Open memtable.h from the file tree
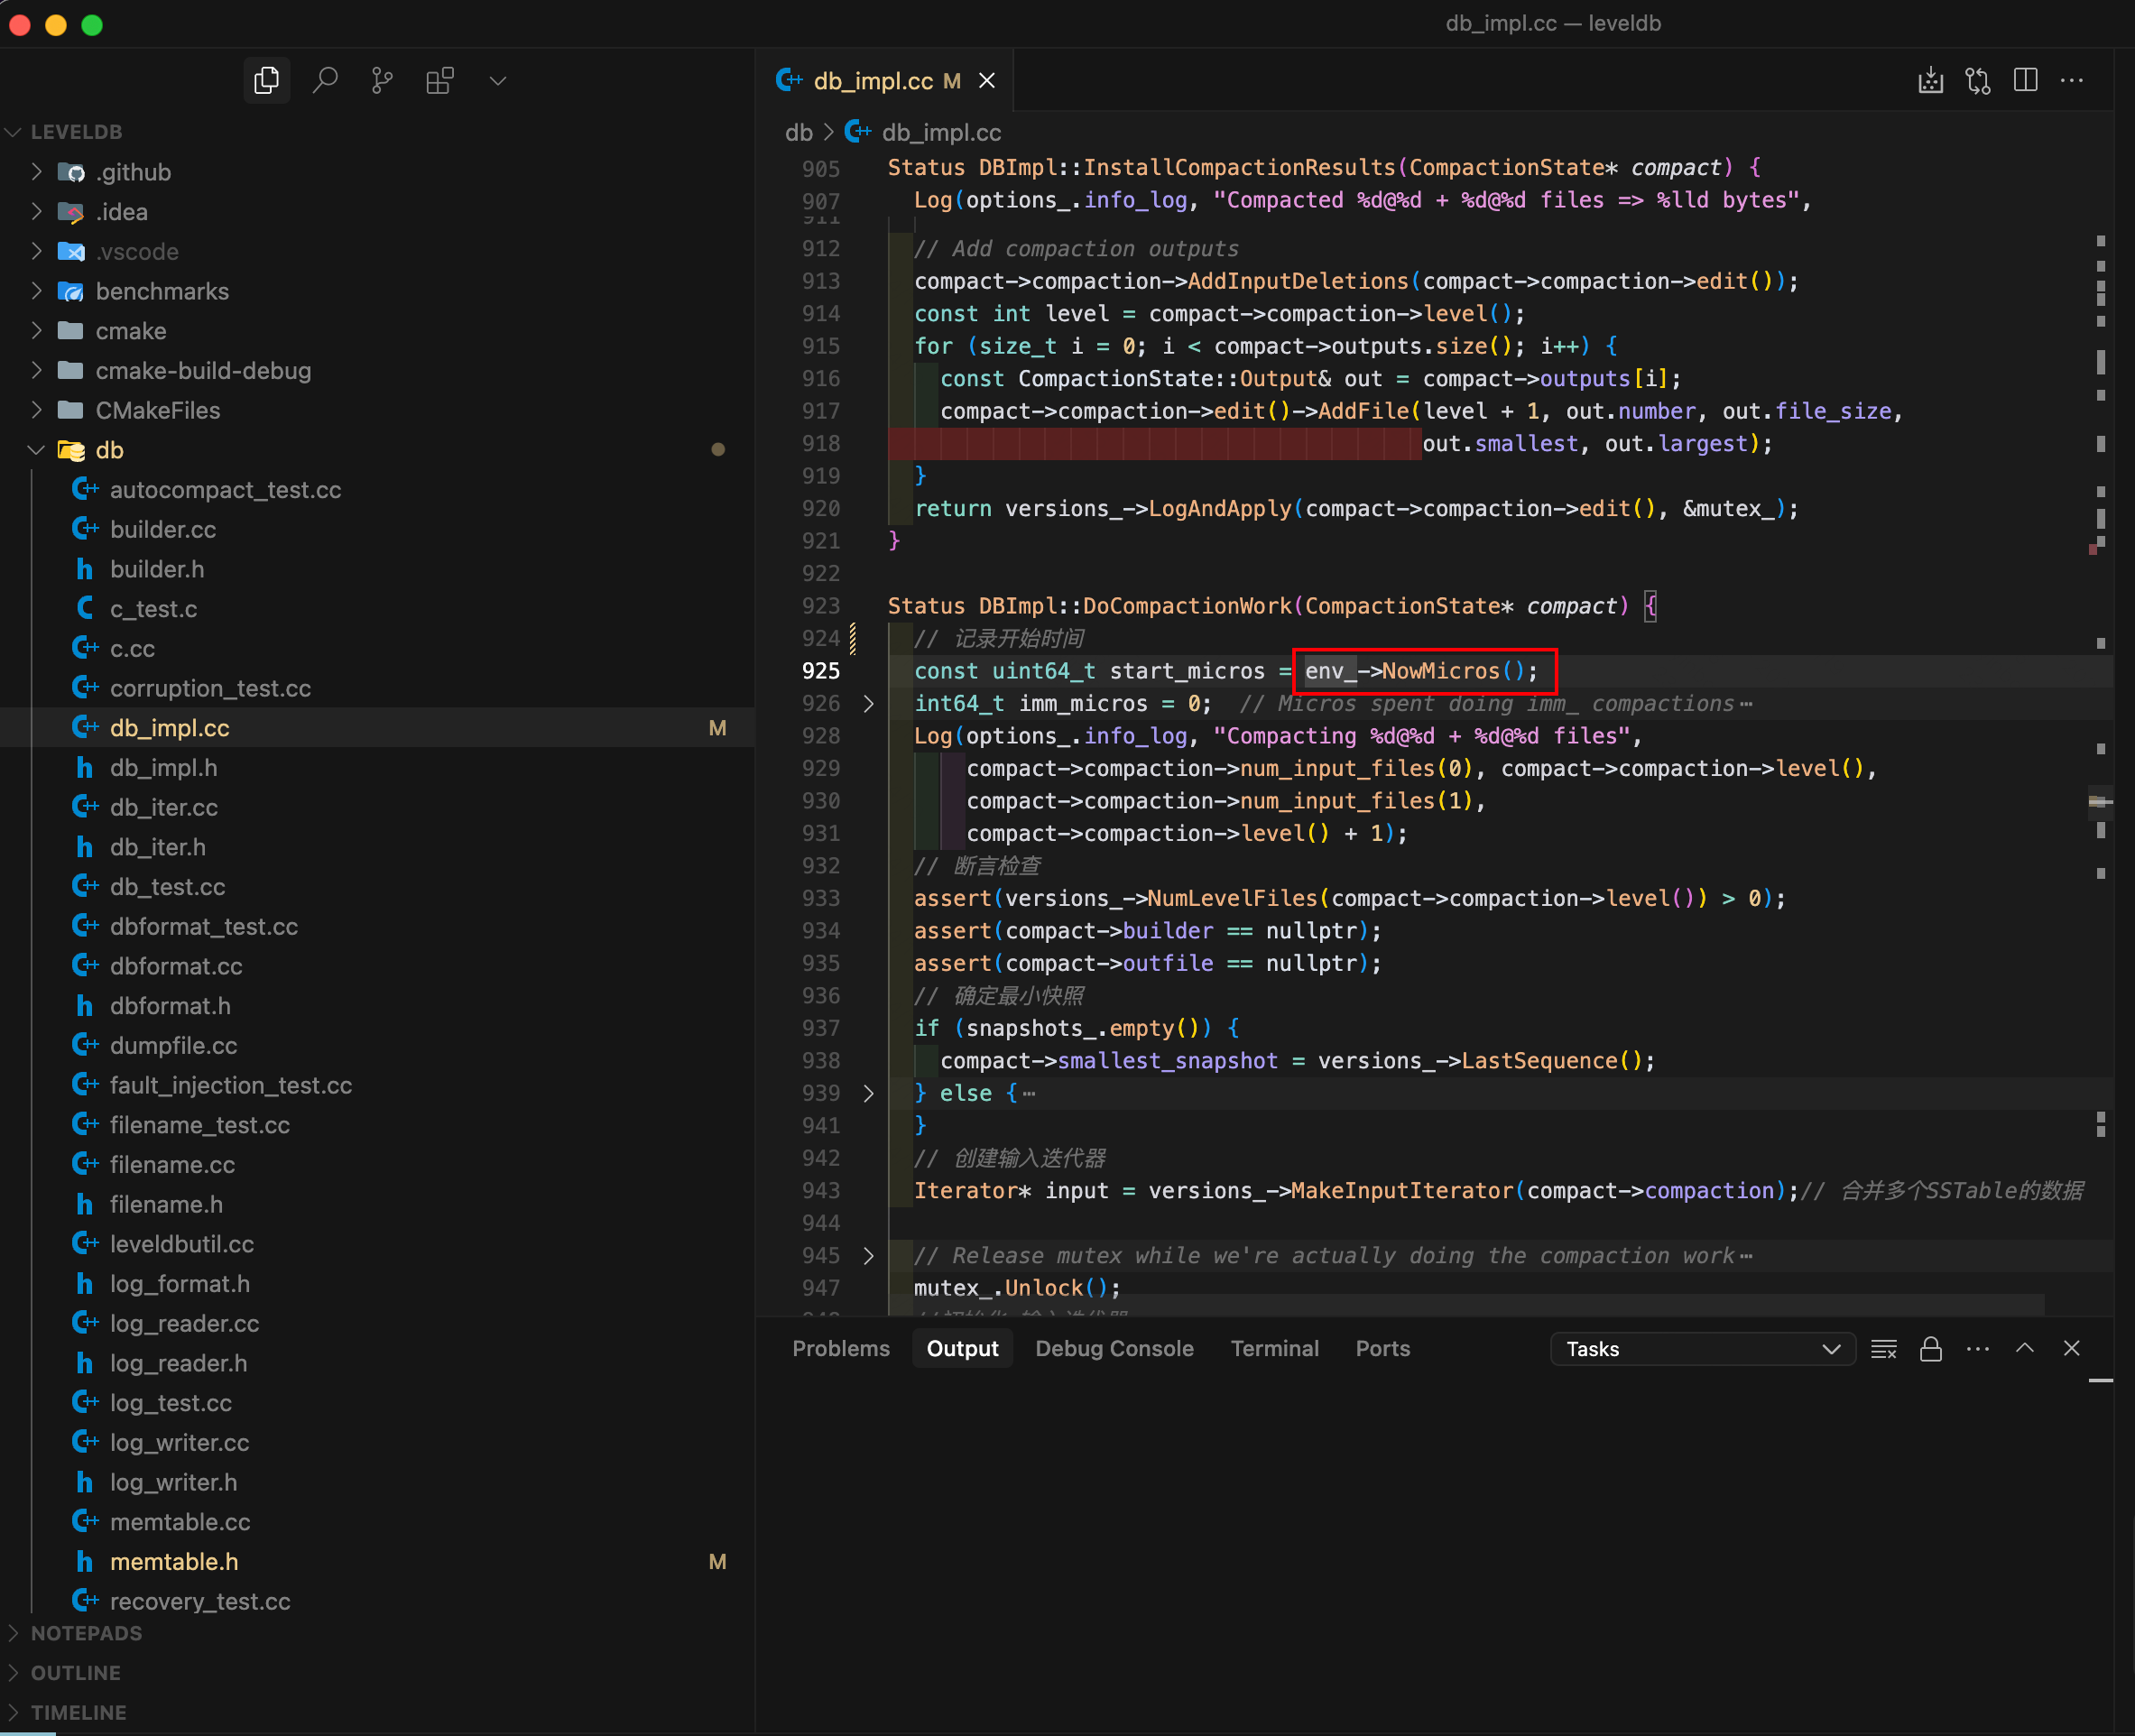The image size is (2135, 1736). 174,1562
